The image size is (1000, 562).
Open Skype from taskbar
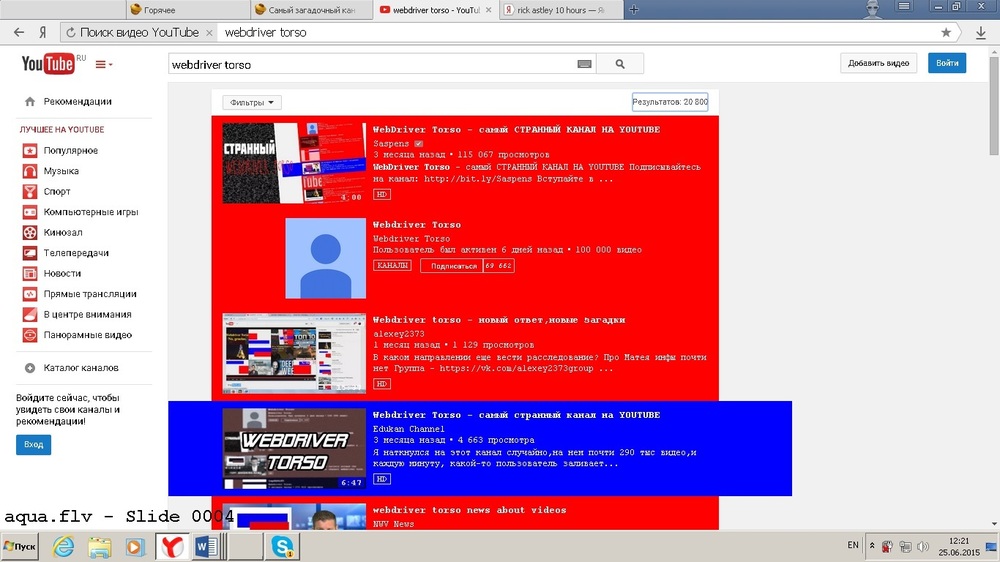point(283,547)
